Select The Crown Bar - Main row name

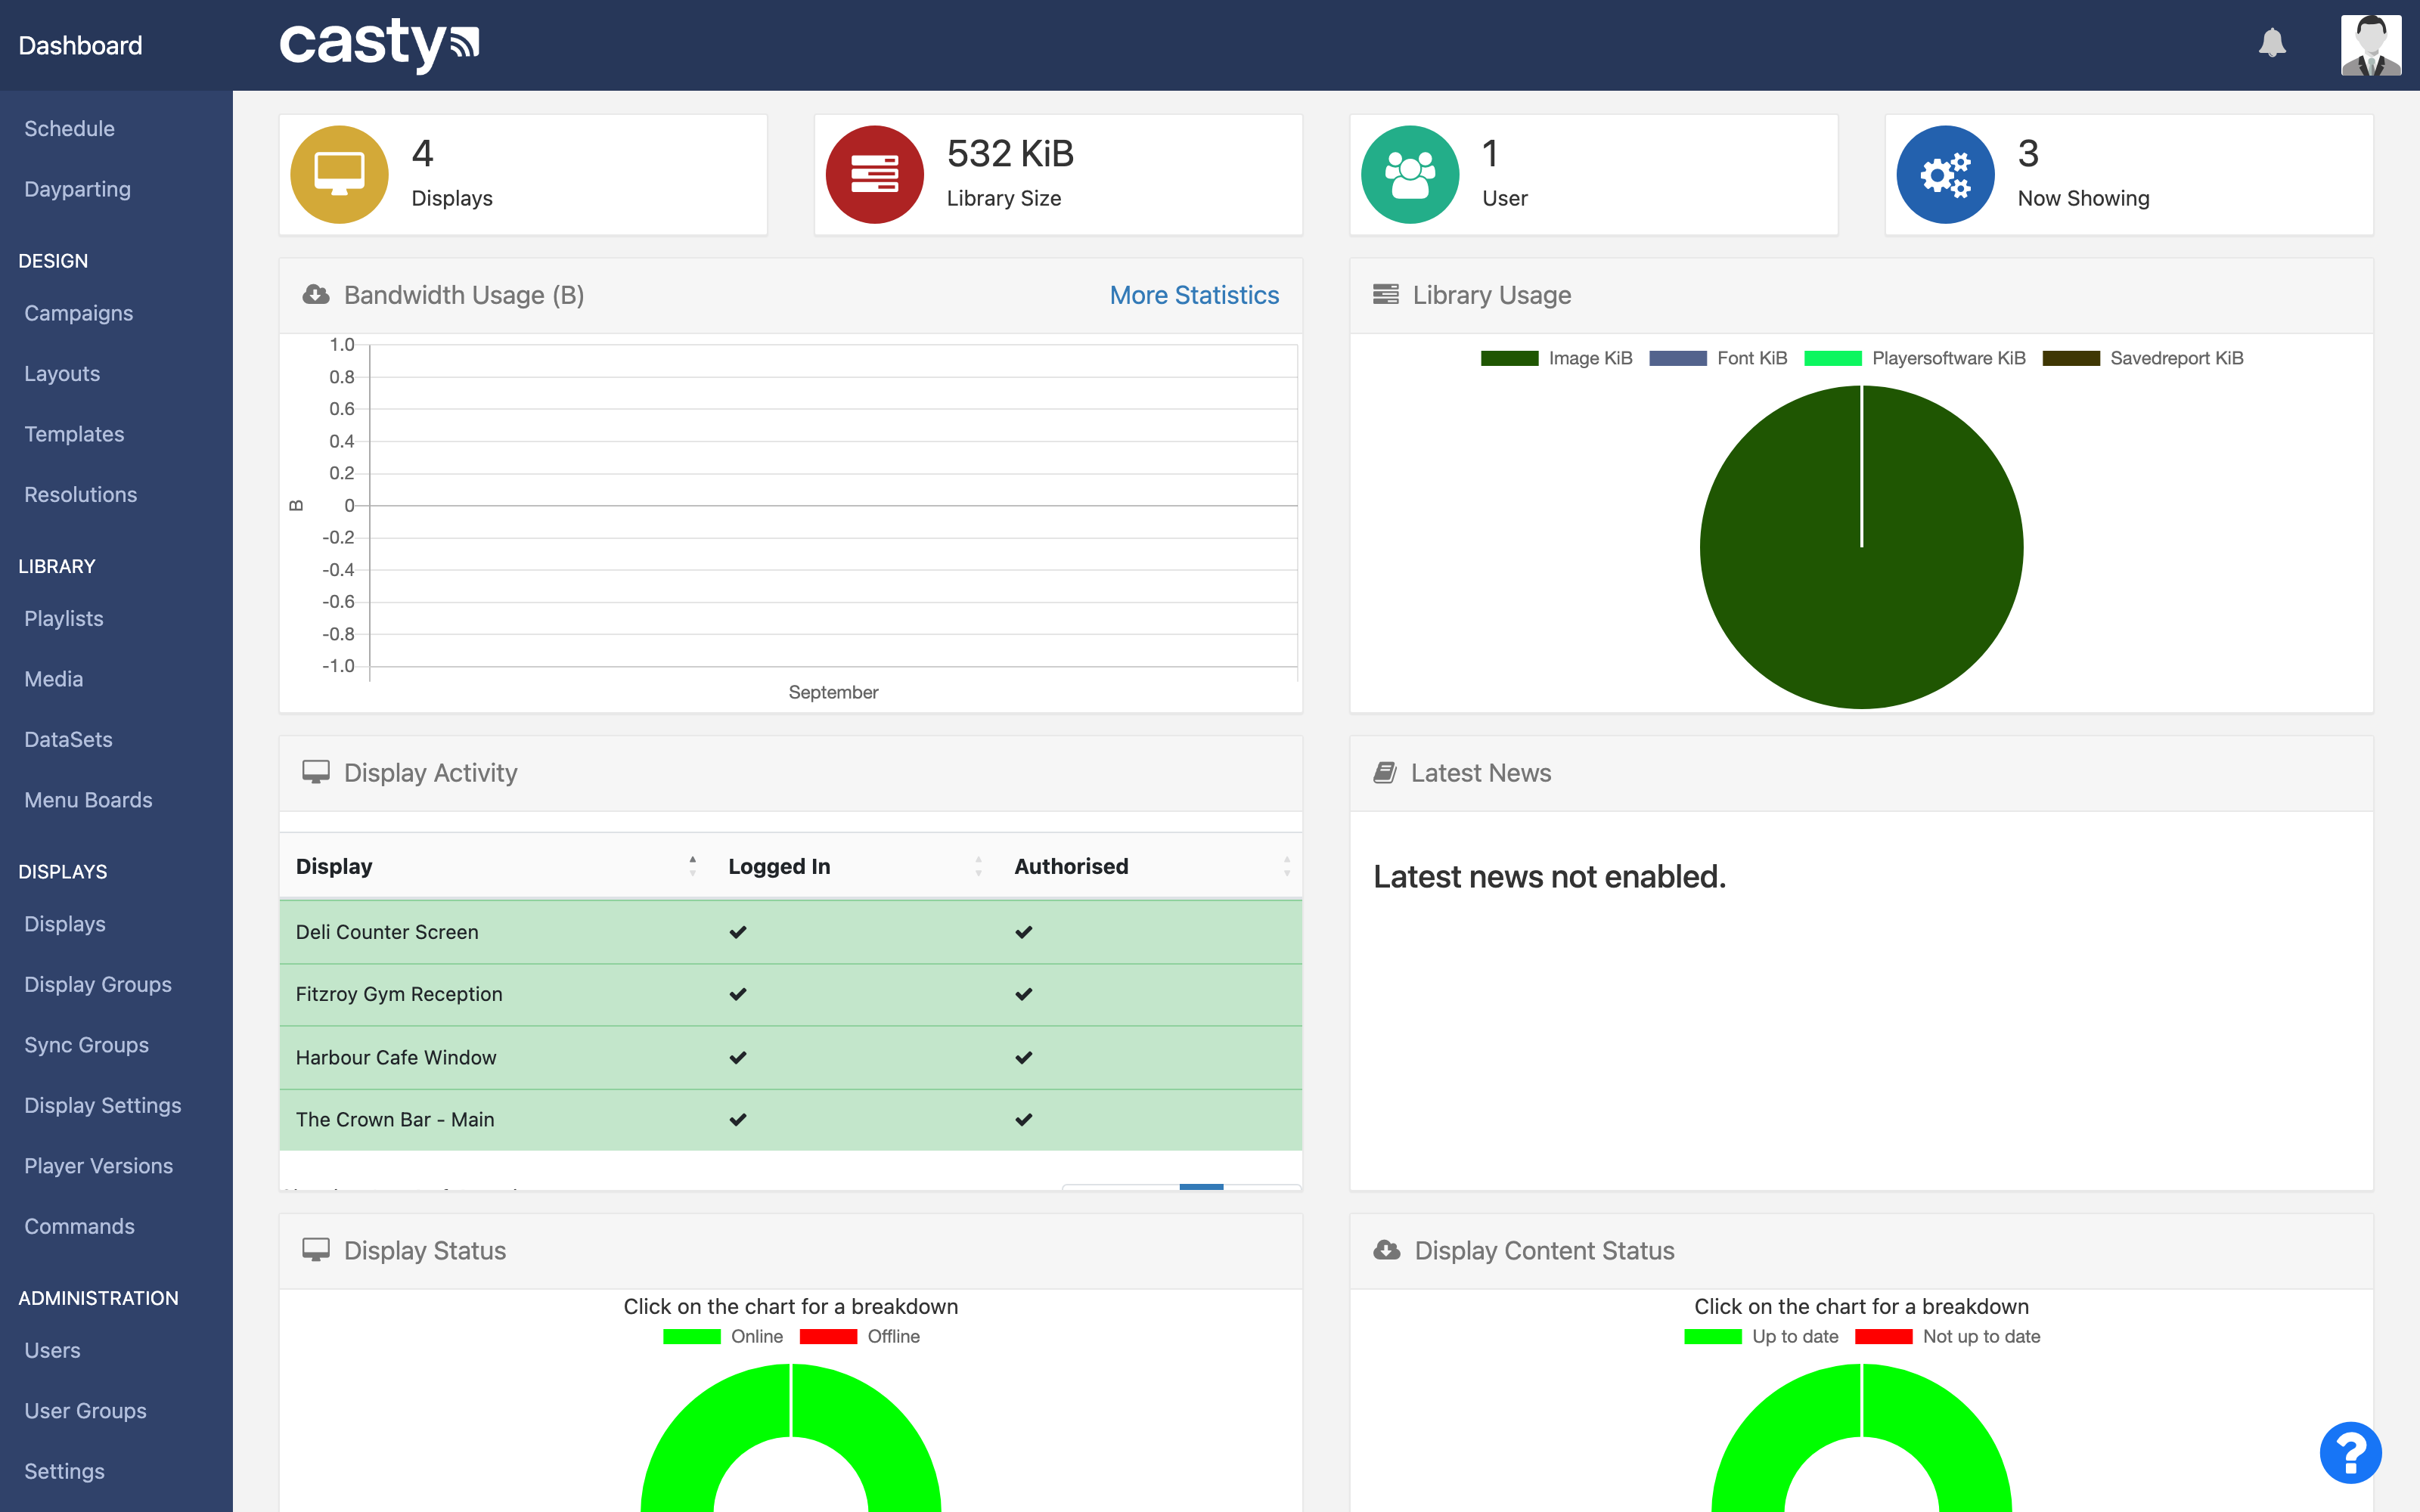(x=395, y=1119)
